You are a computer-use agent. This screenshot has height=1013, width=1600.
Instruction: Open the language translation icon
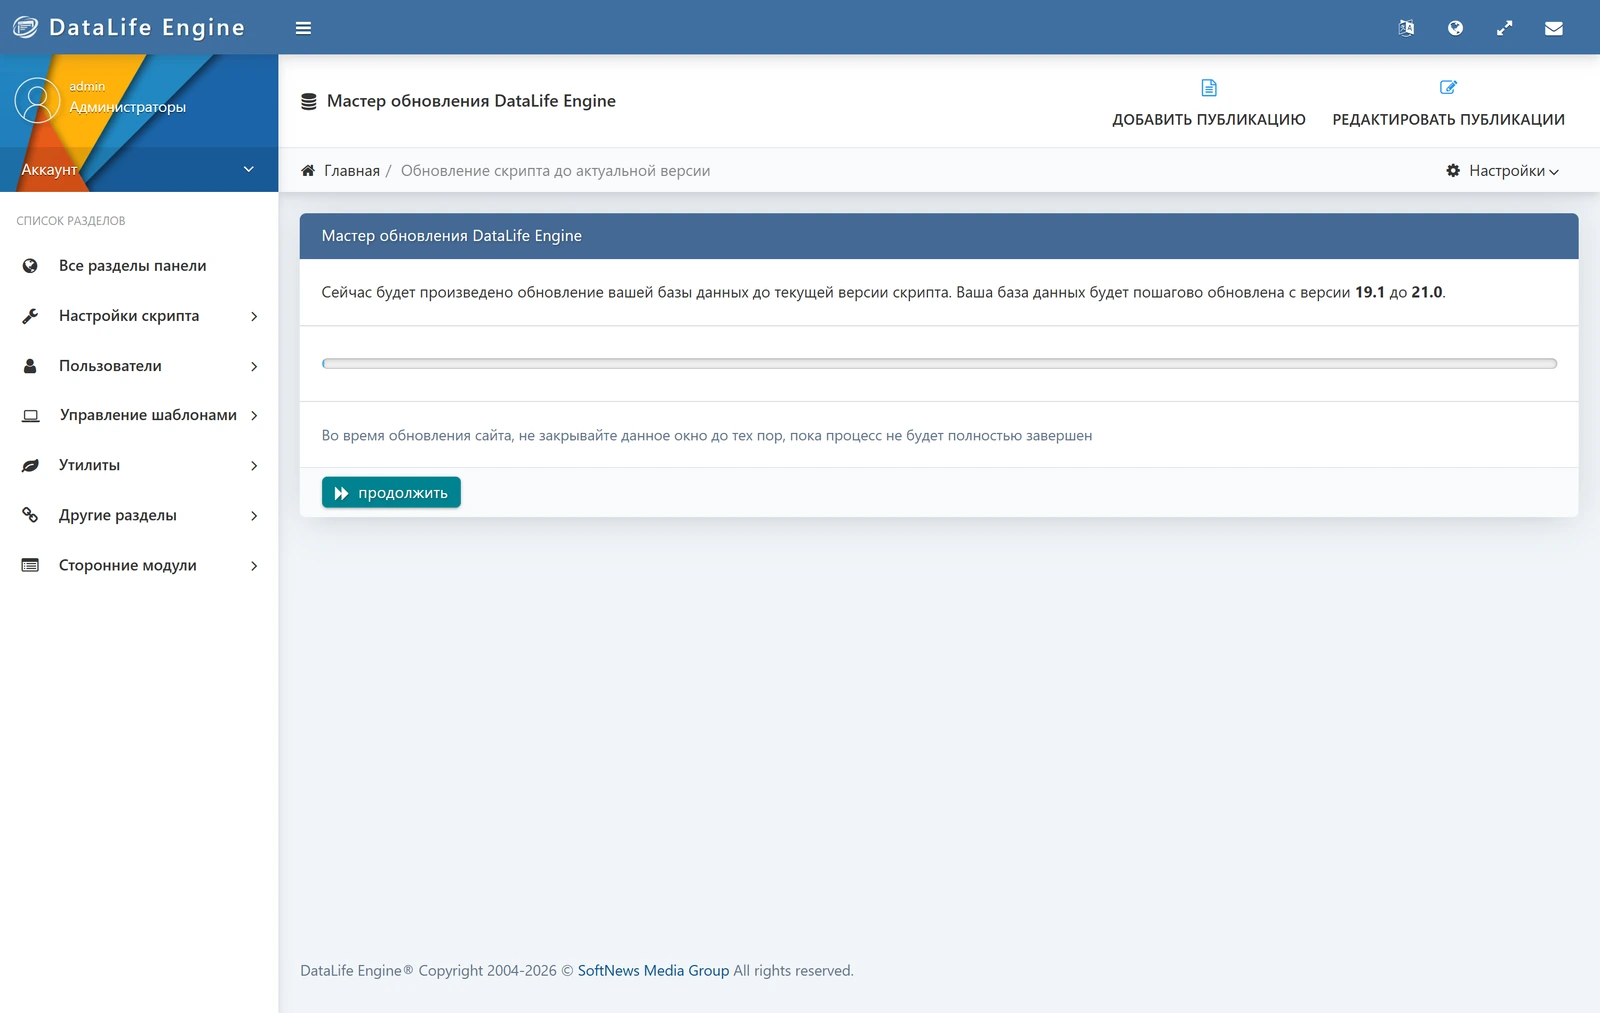[x=1406, y=28]
